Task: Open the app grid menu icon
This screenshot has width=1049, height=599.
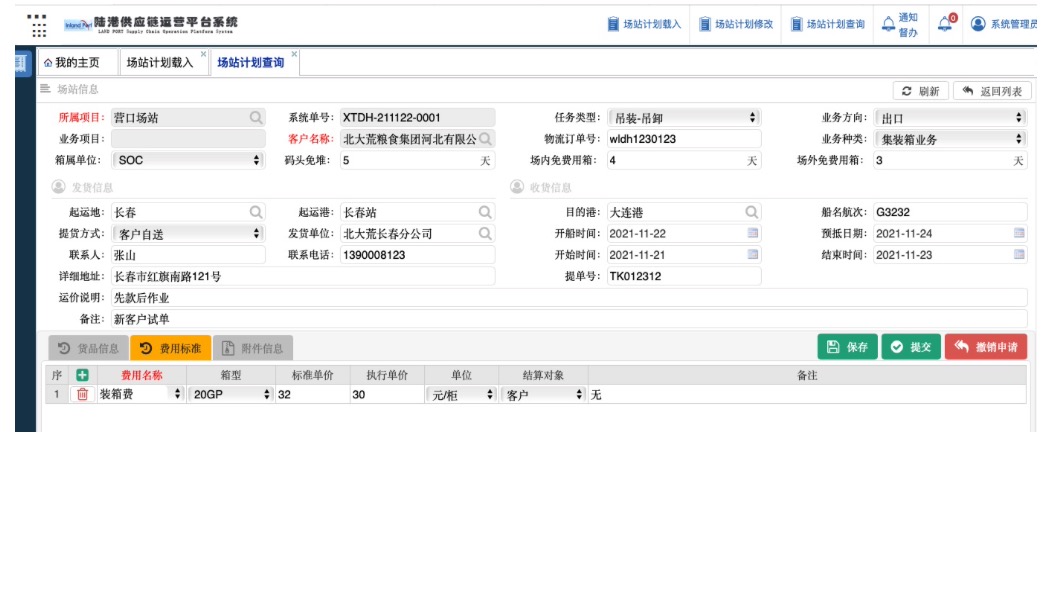Action: coord(36,24)
